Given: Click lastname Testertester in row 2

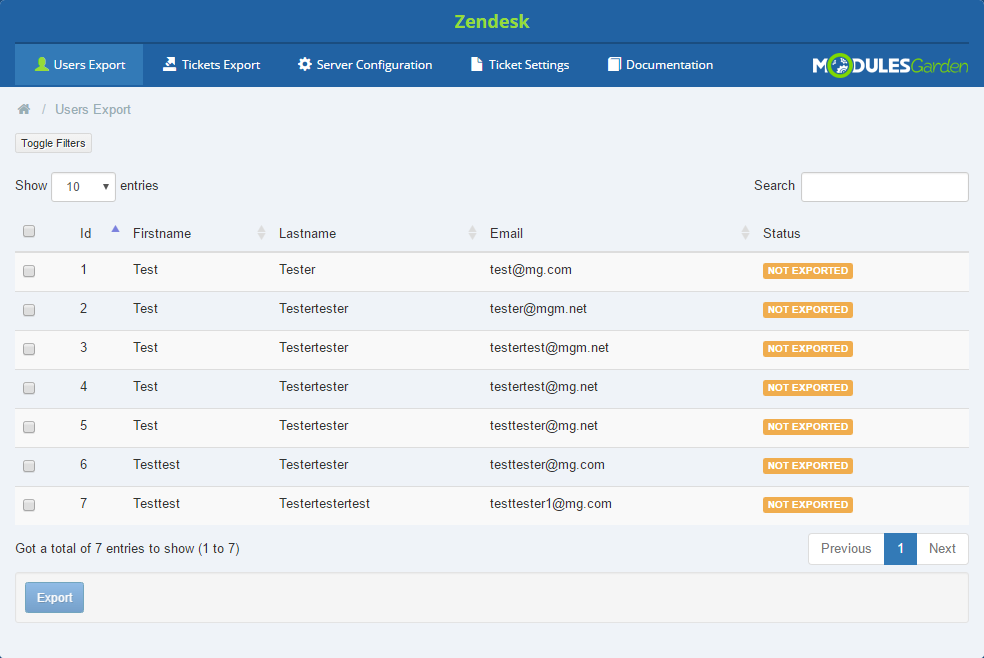Looking at the screenshot, I should tap(314, 309).
